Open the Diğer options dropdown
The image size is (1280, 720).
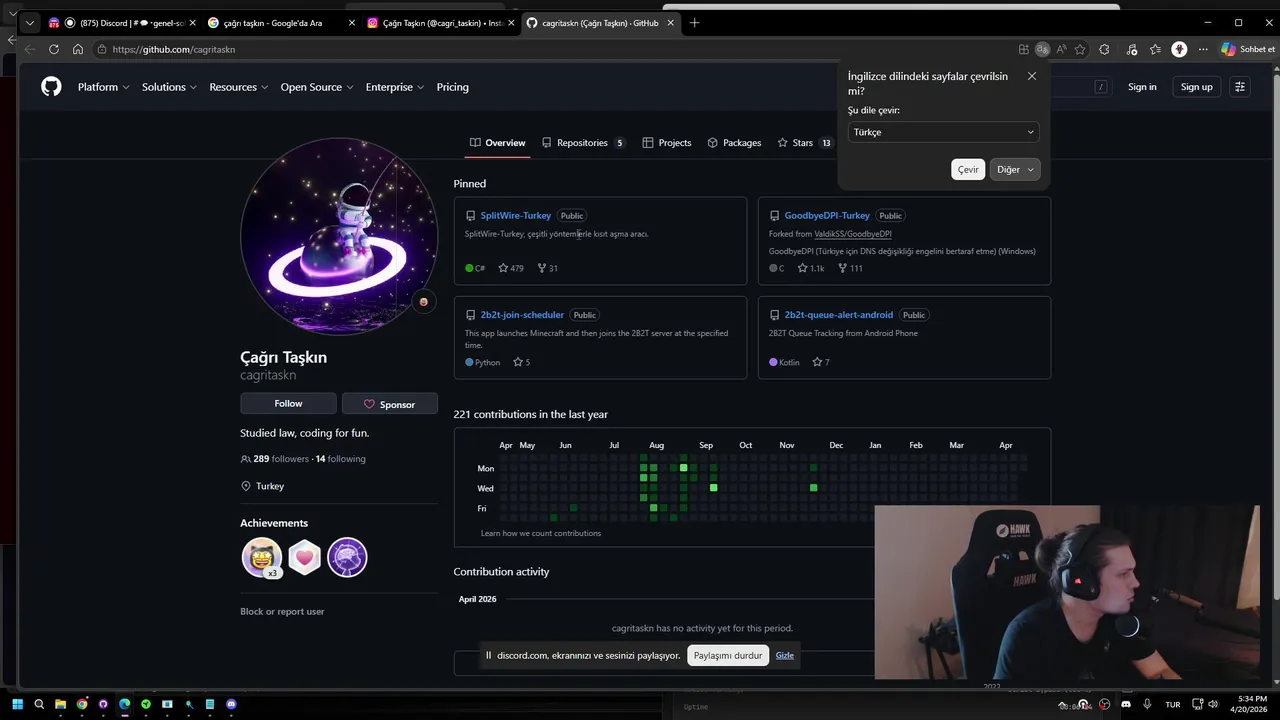point(1015,169)
